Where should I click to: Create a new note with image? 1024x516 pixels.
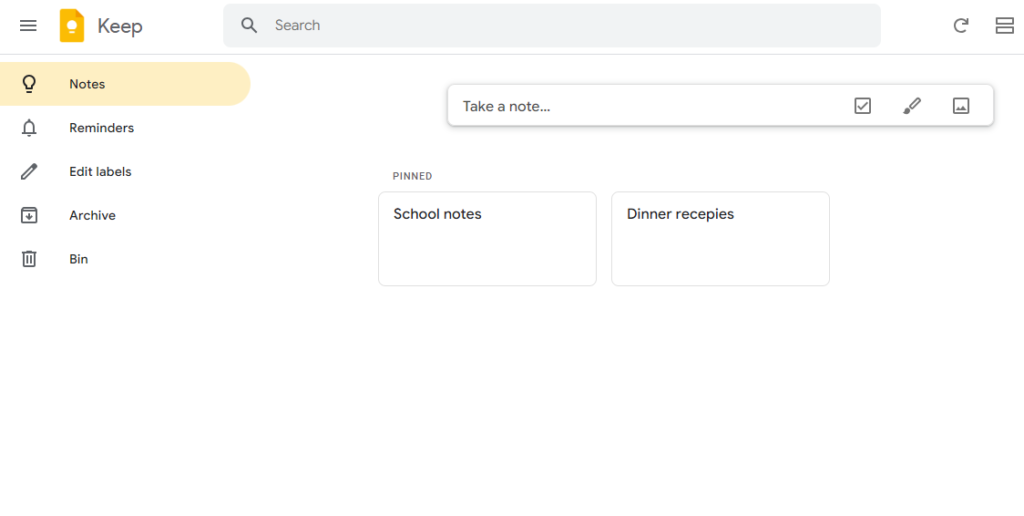tap(961, 106)
